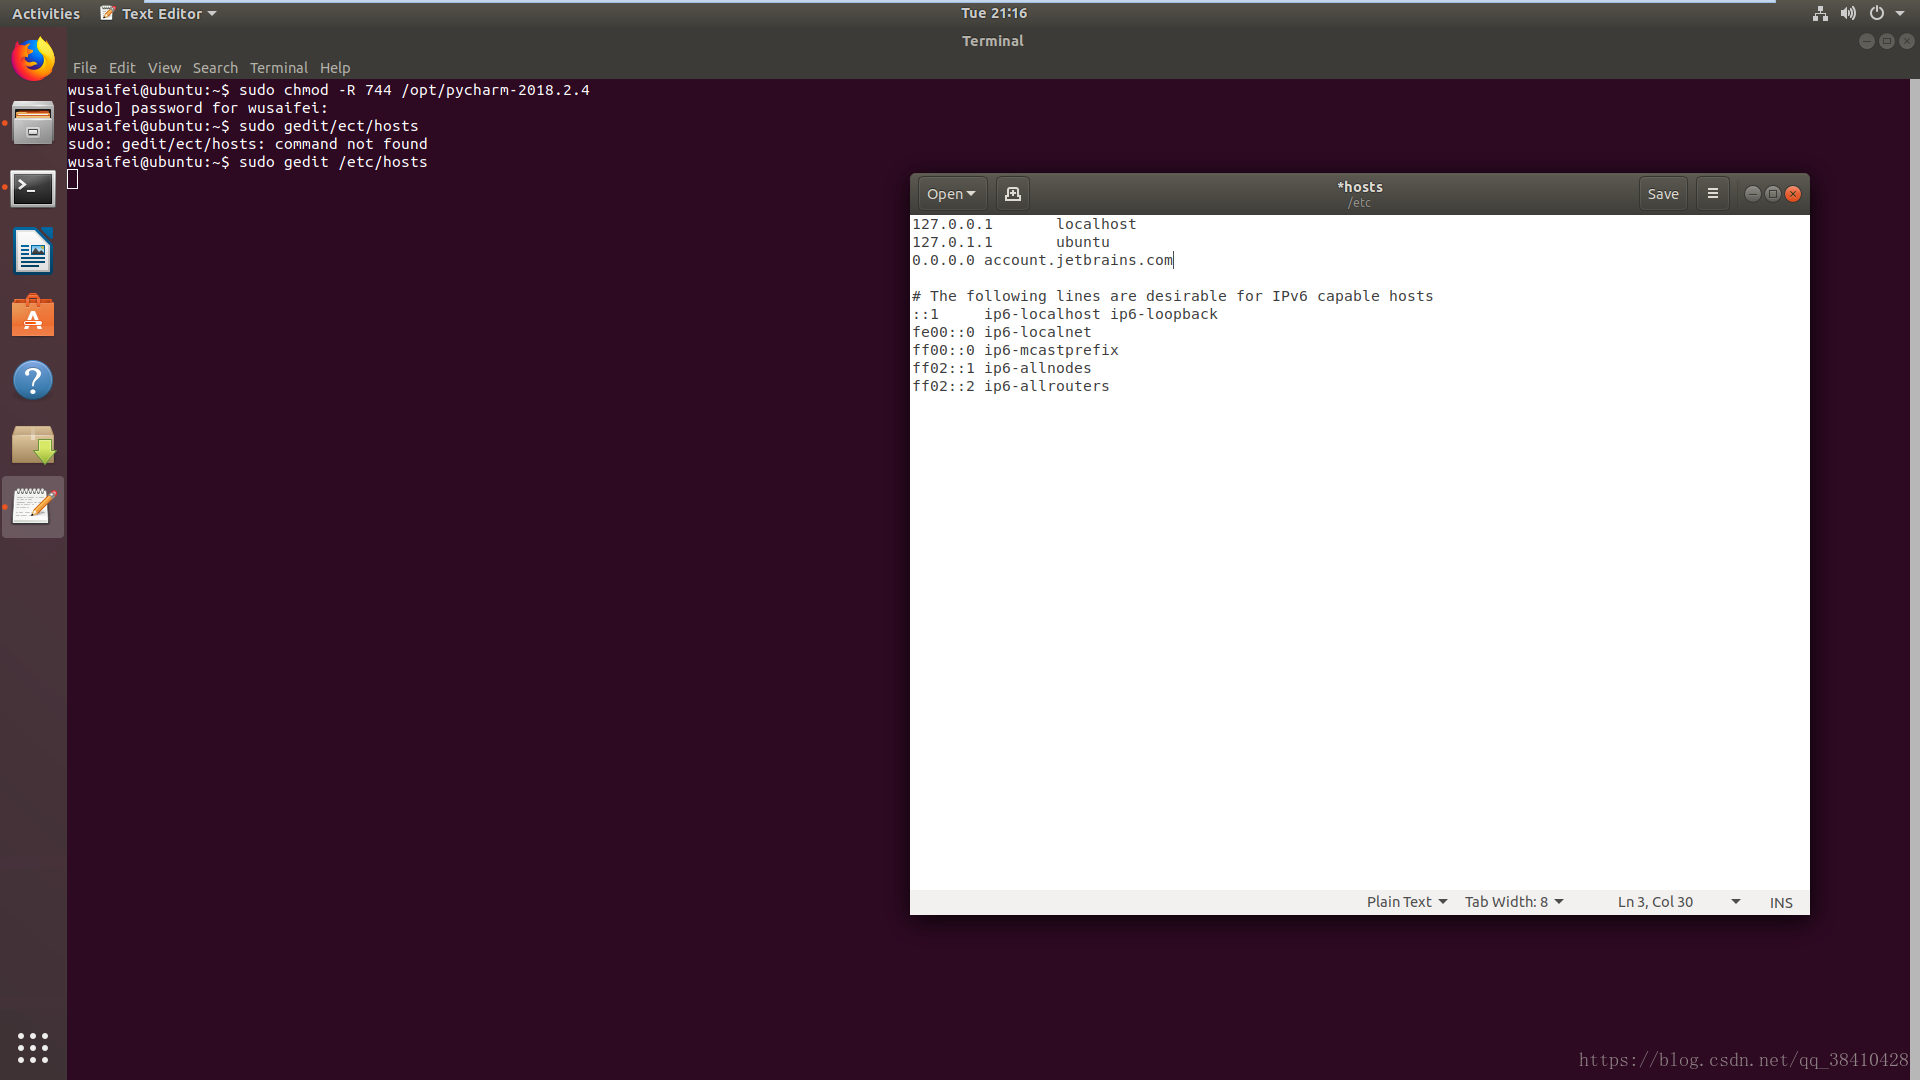
Task: Click the Files manager icon in dock
Action: (x=33, y=124)
